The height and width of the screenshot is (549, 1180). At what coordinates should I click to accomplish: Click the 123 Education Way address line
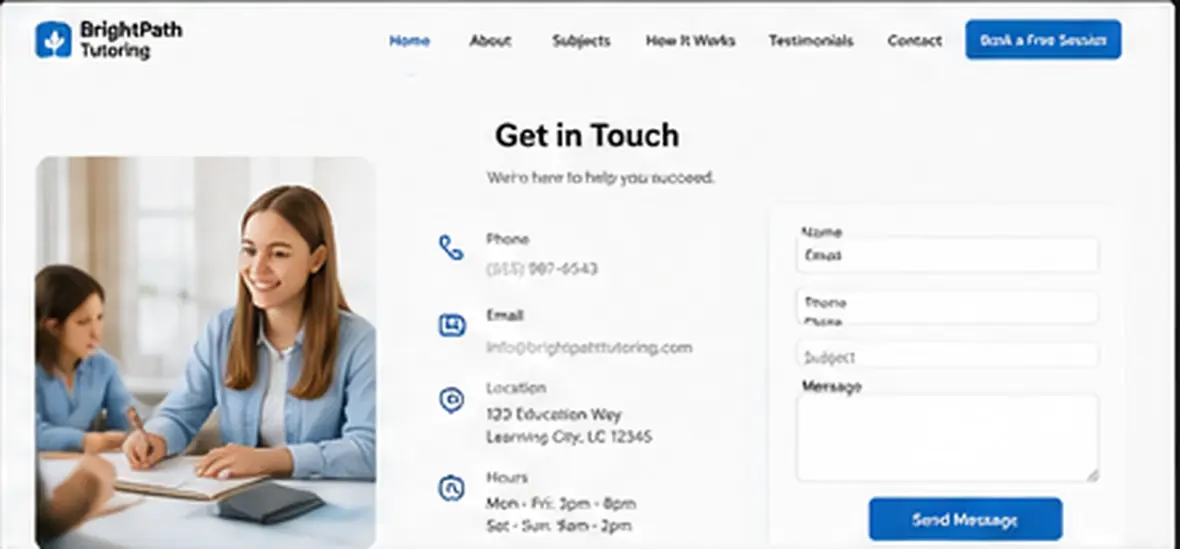click(x=554, y=414)
